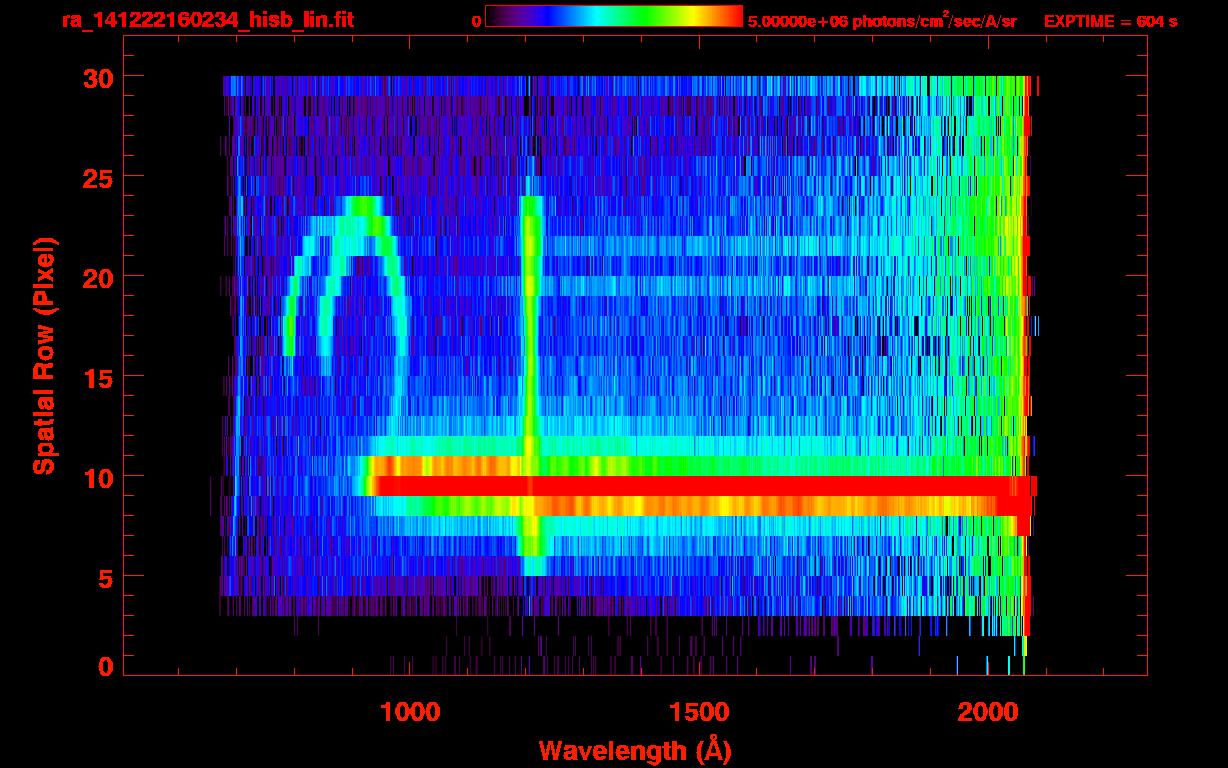Click the x-axis tick label 2000

[x=987, y=712]
